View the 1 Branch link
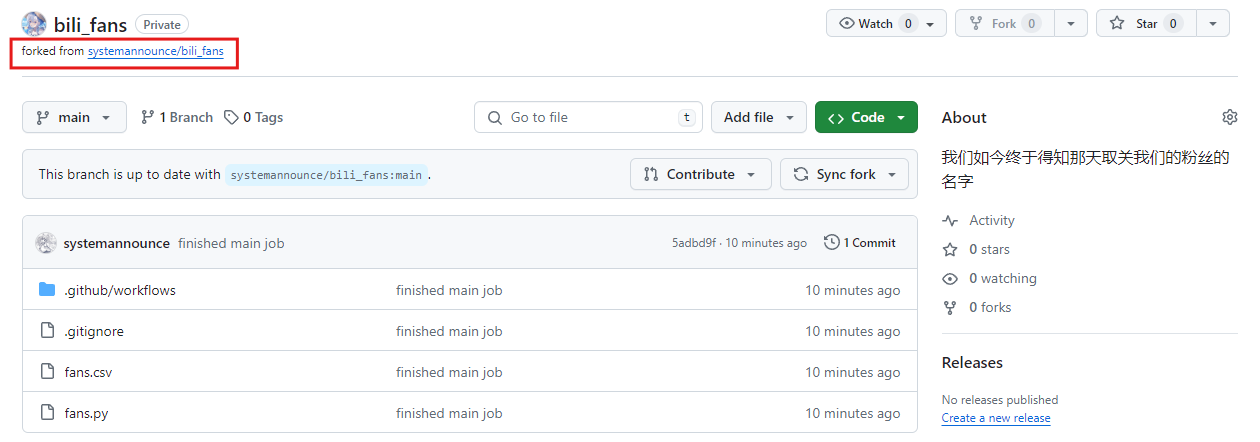This screenshot has width=1260, height=442. point(177,117)
